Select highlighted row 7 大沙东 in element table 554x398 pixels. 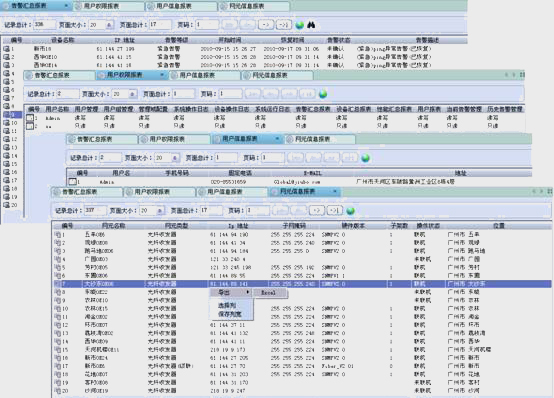302,284
